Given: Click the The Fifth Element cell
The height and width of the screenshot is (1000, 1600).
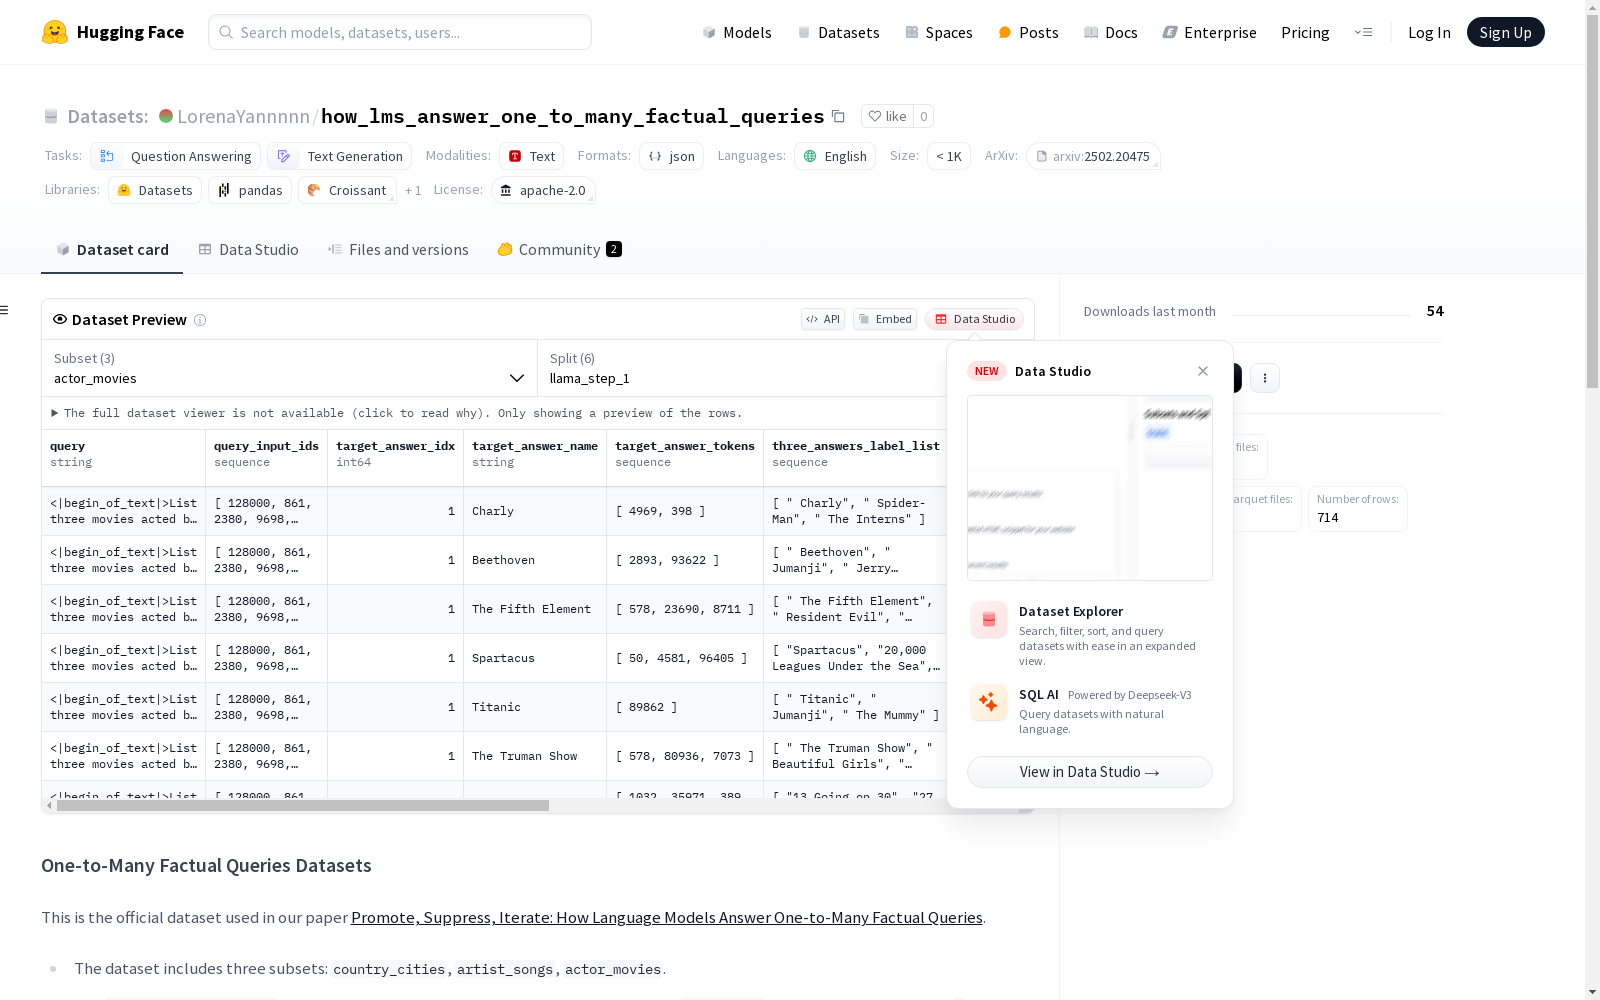Looking at the screenshot, I should pyautogui.click(x=535, y=609).
